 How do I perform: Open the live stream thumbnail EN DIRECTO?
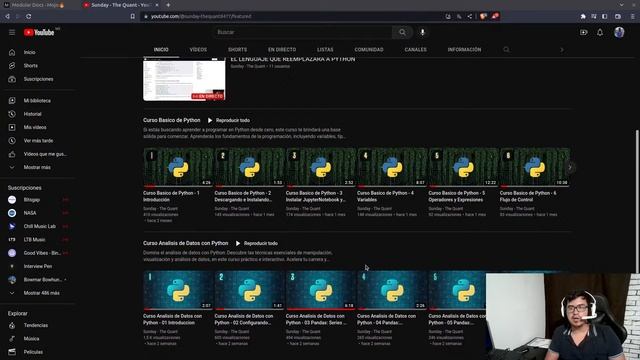click(184, 79)
